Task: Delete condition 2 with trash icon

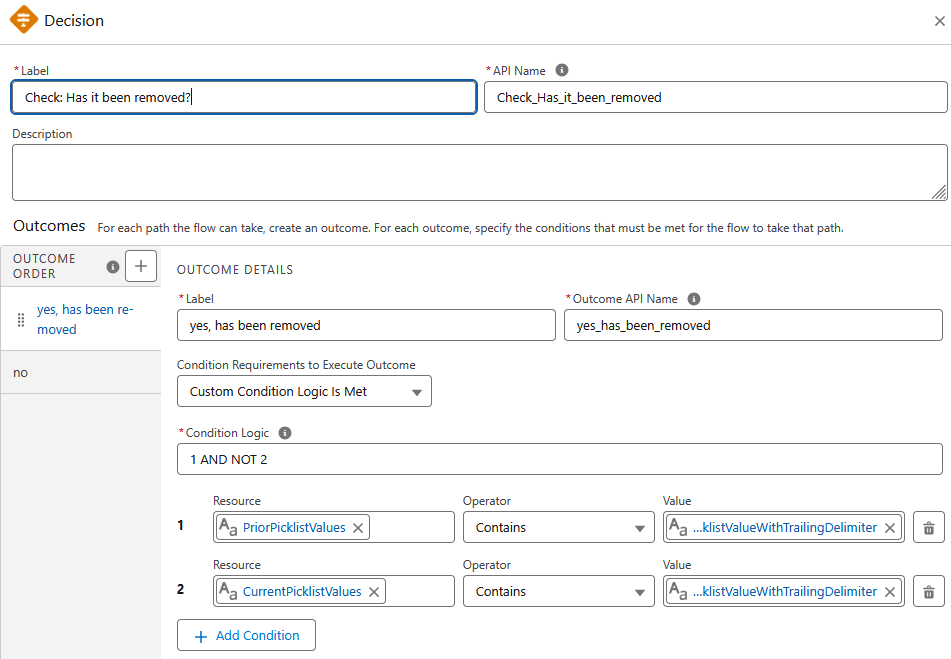Action: click(x=929, y=592)
